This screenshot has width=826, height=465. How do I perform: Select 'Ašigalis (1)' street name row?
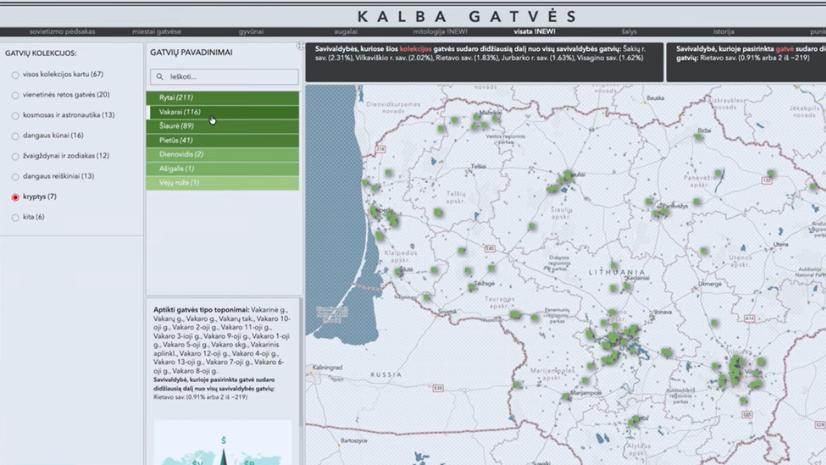222,169
